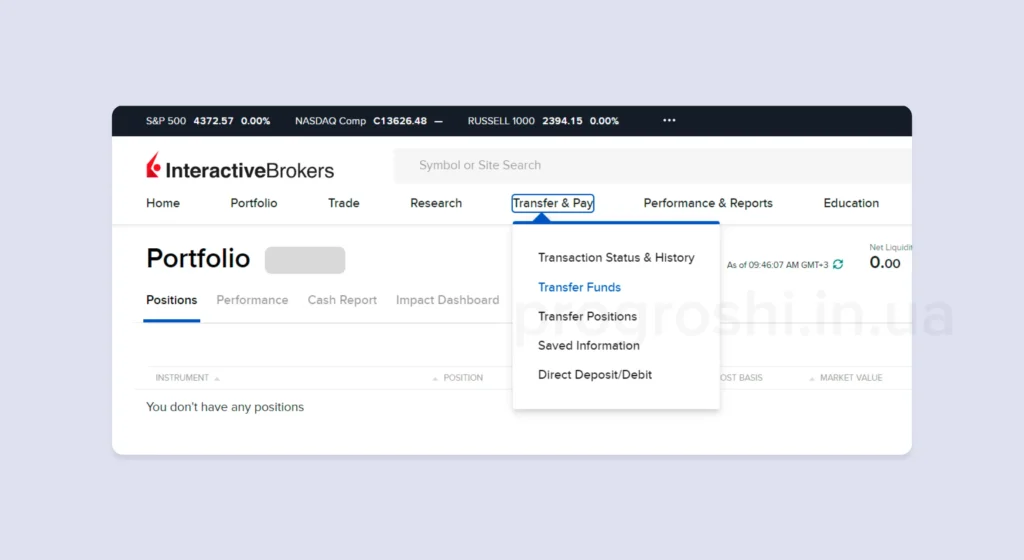Select the NASDAQ Comp ticker item
The height and width of the screenshot is (560, 1024).
(368, 121)
